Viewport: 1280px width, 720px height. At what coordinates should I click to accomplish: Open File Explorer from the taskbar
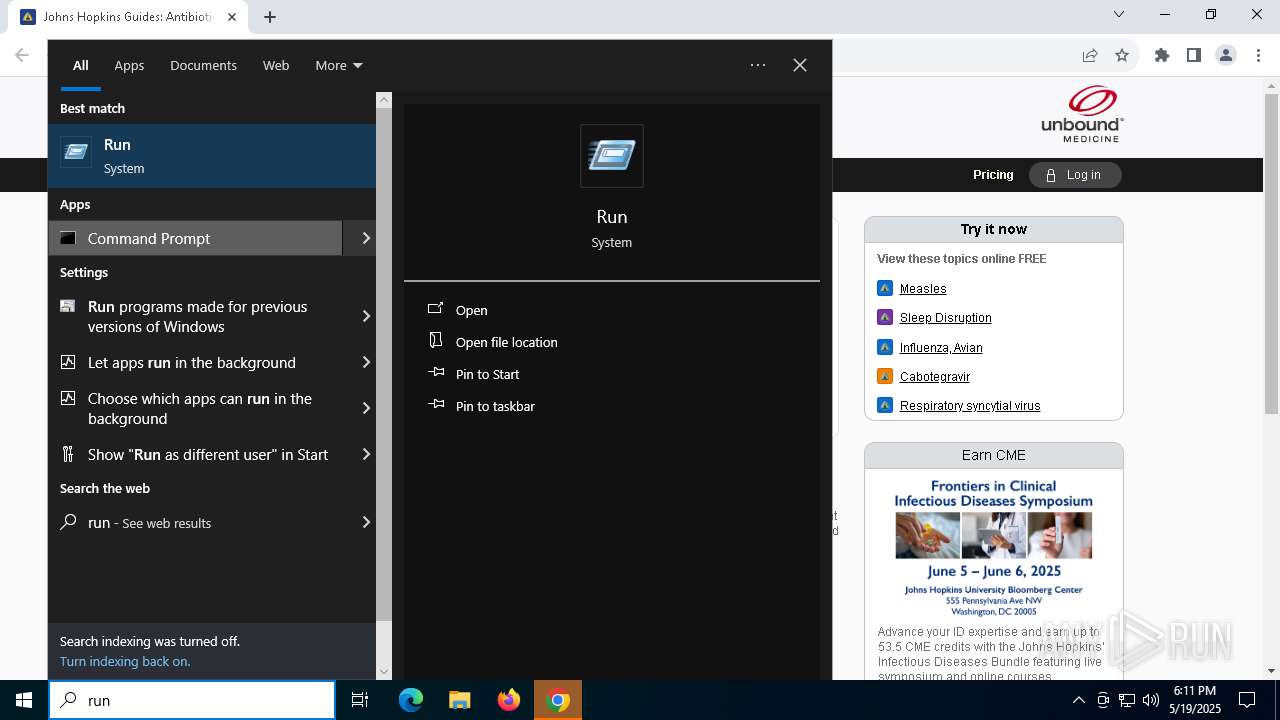(459, 700)
